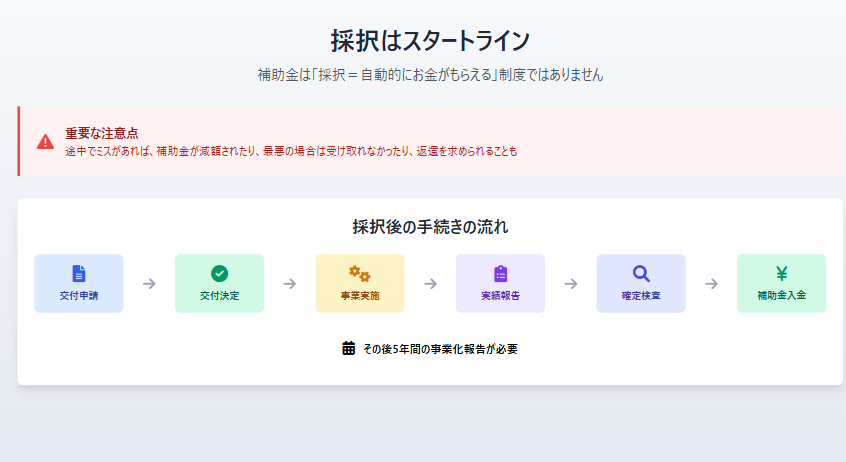Image resolution: width=846 pixels, height=462 pixels.
Task: Click the 採択後の手続きの流れ heading
Action: [x=430, y=227]
